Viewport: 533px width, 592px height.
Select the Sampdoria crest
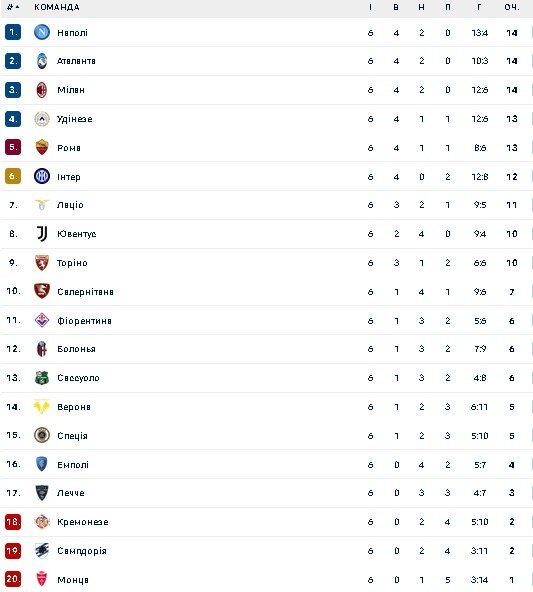pos(42,550)
